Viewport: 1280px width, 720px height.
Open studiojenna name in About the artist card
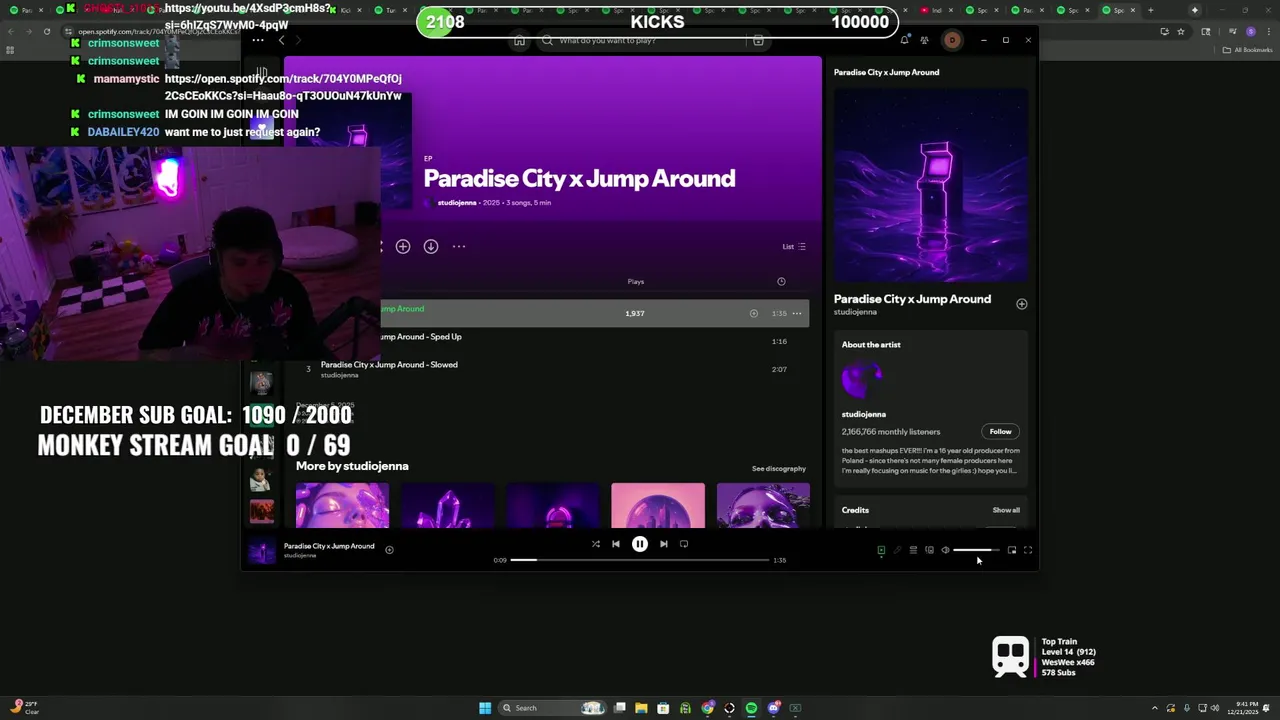tap(864, 414)
